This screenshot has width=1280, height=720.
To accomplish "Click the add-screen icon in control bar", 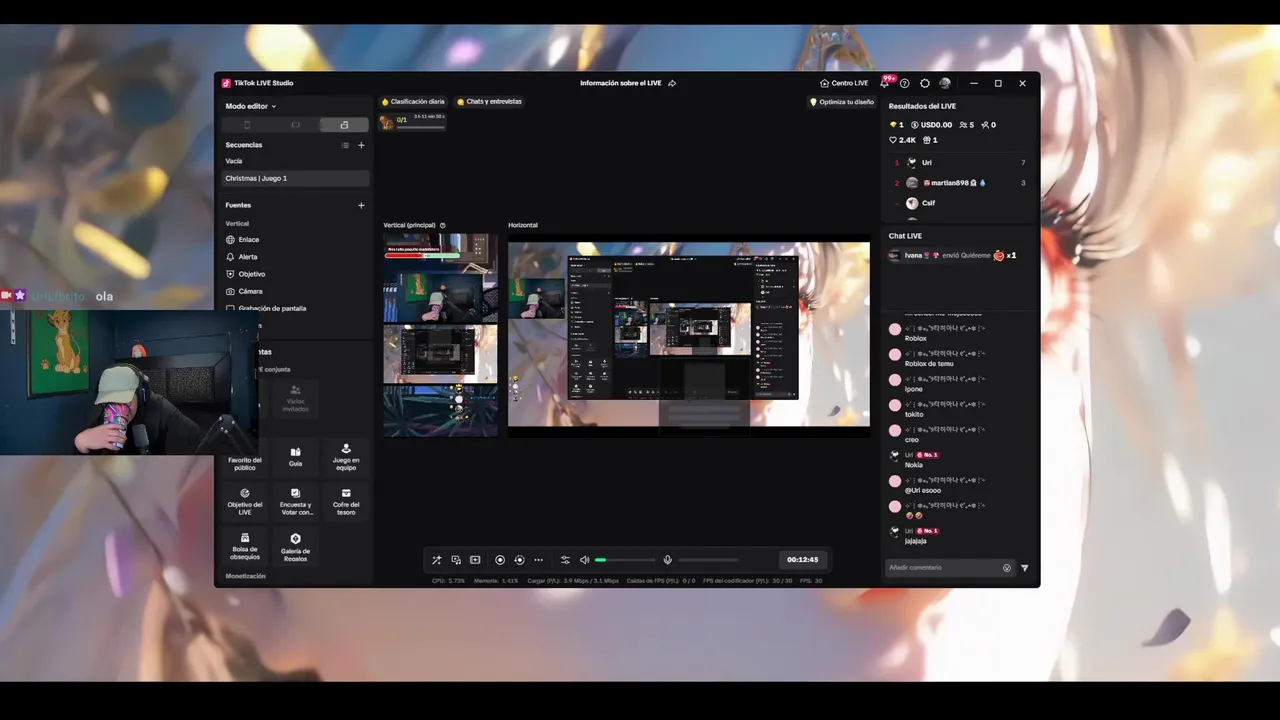I will pos(475,560).
